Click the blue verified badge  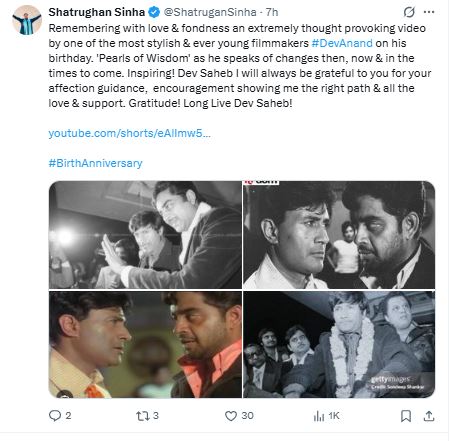click(x=154, y=12)
